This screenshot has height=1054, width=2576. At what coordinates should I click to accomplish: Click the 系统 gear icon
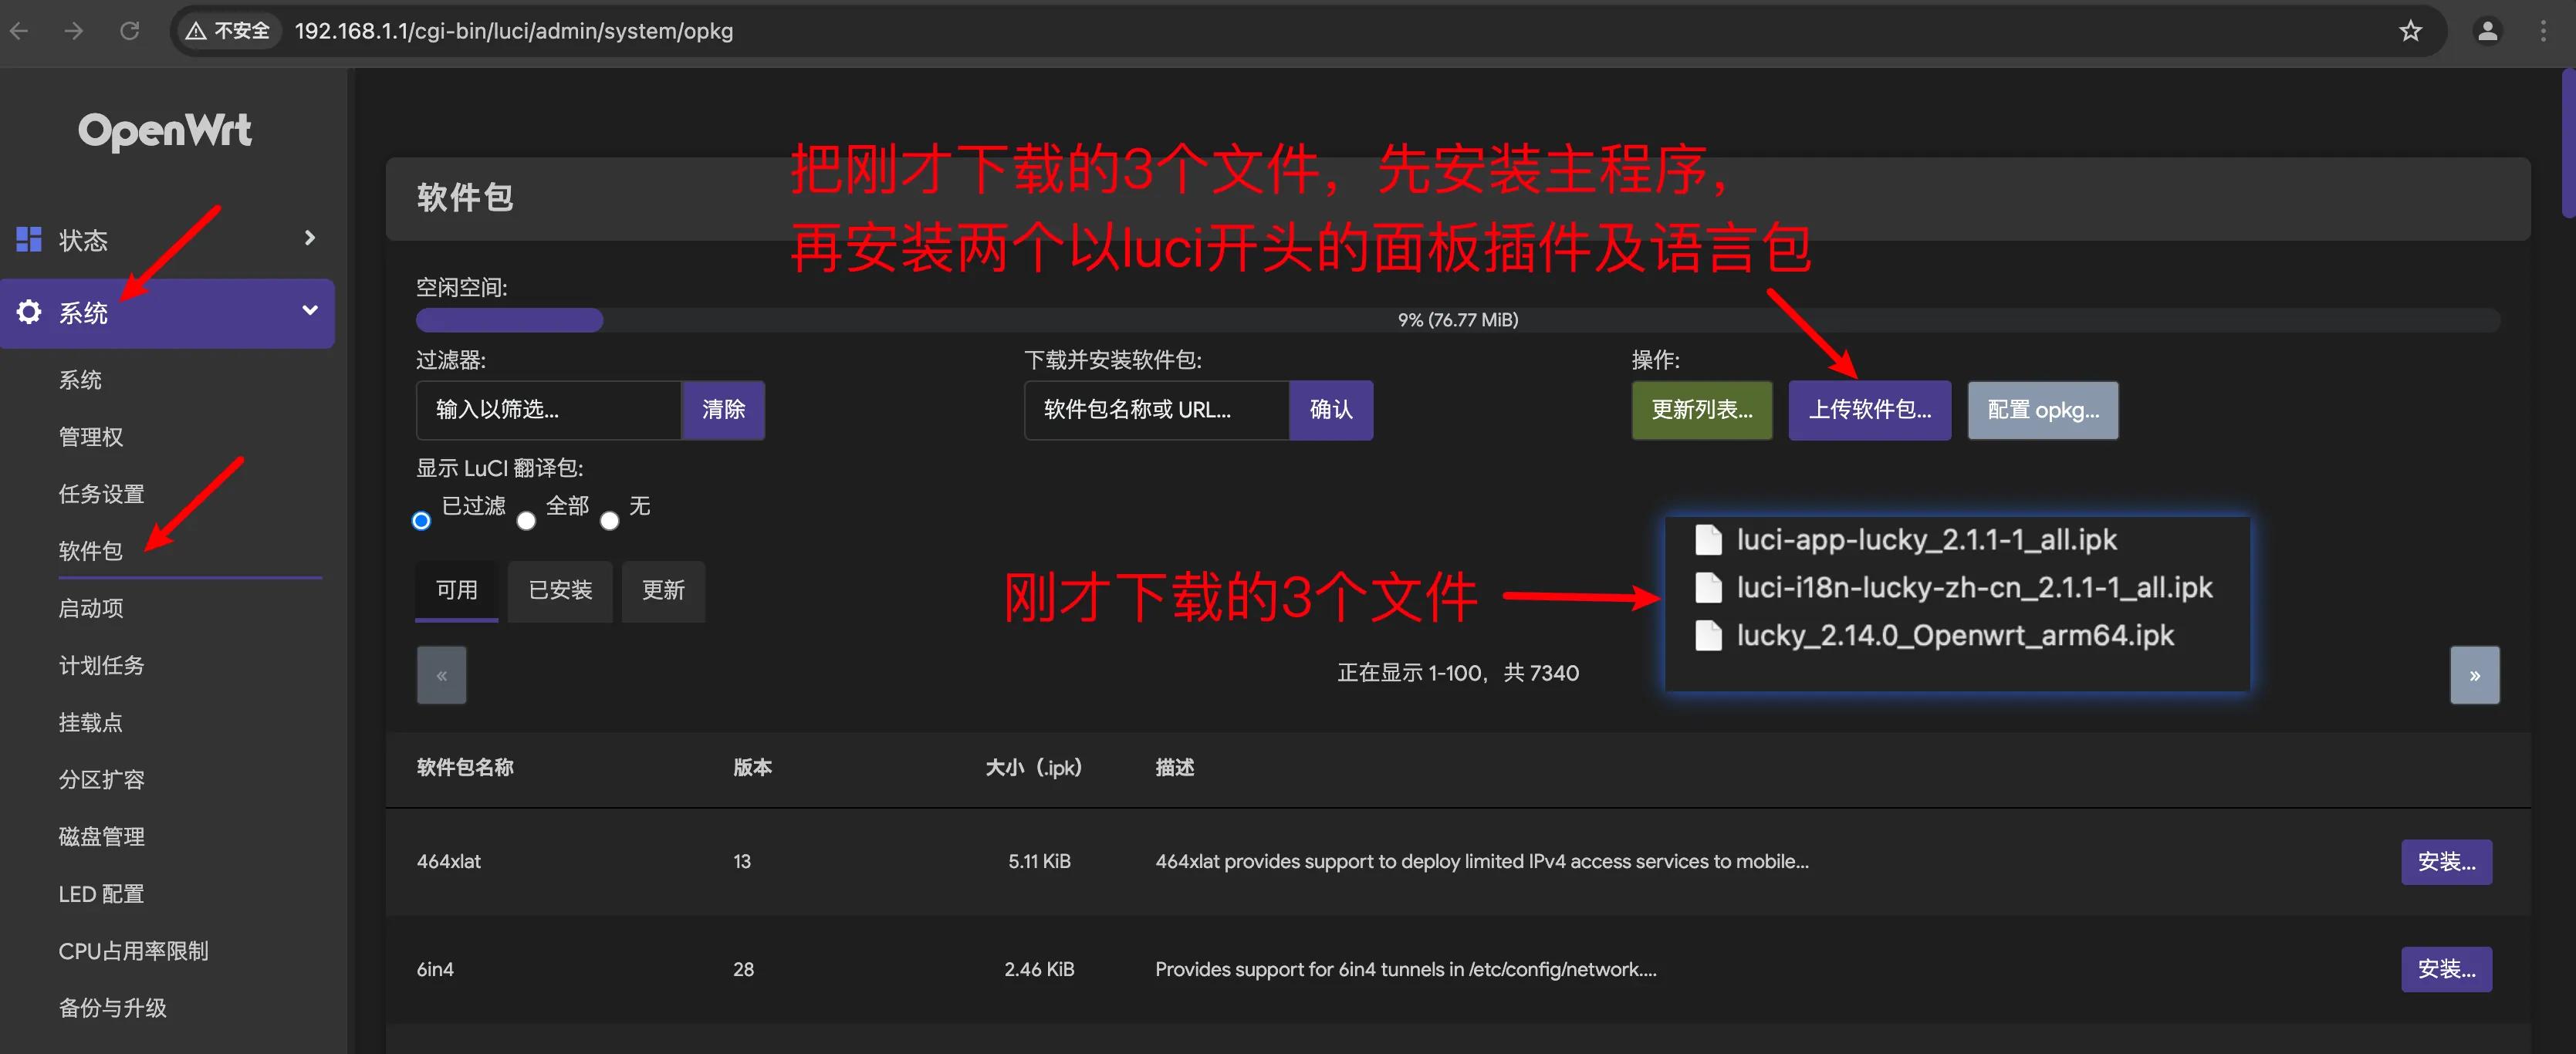(x=29, y=312)
